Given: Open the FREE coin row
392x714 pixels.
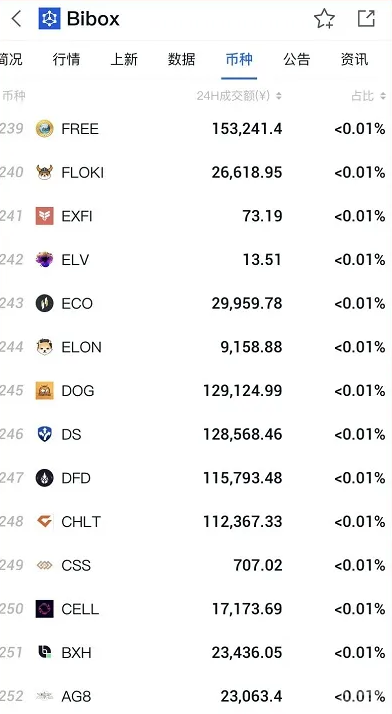Looking at the screenshot, I should click(196, 129).
